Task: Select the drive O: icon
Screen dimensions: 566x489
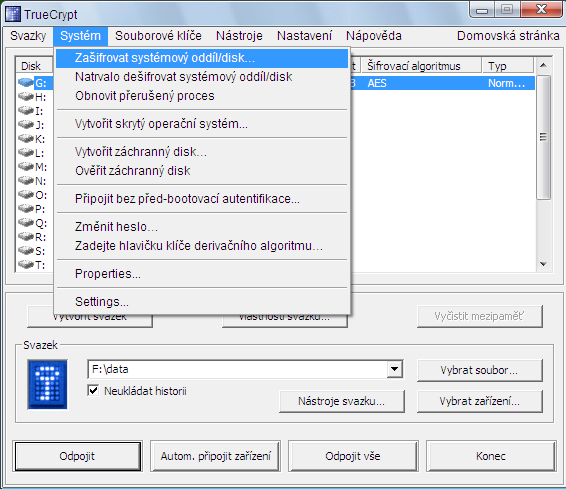Action: 26,195
